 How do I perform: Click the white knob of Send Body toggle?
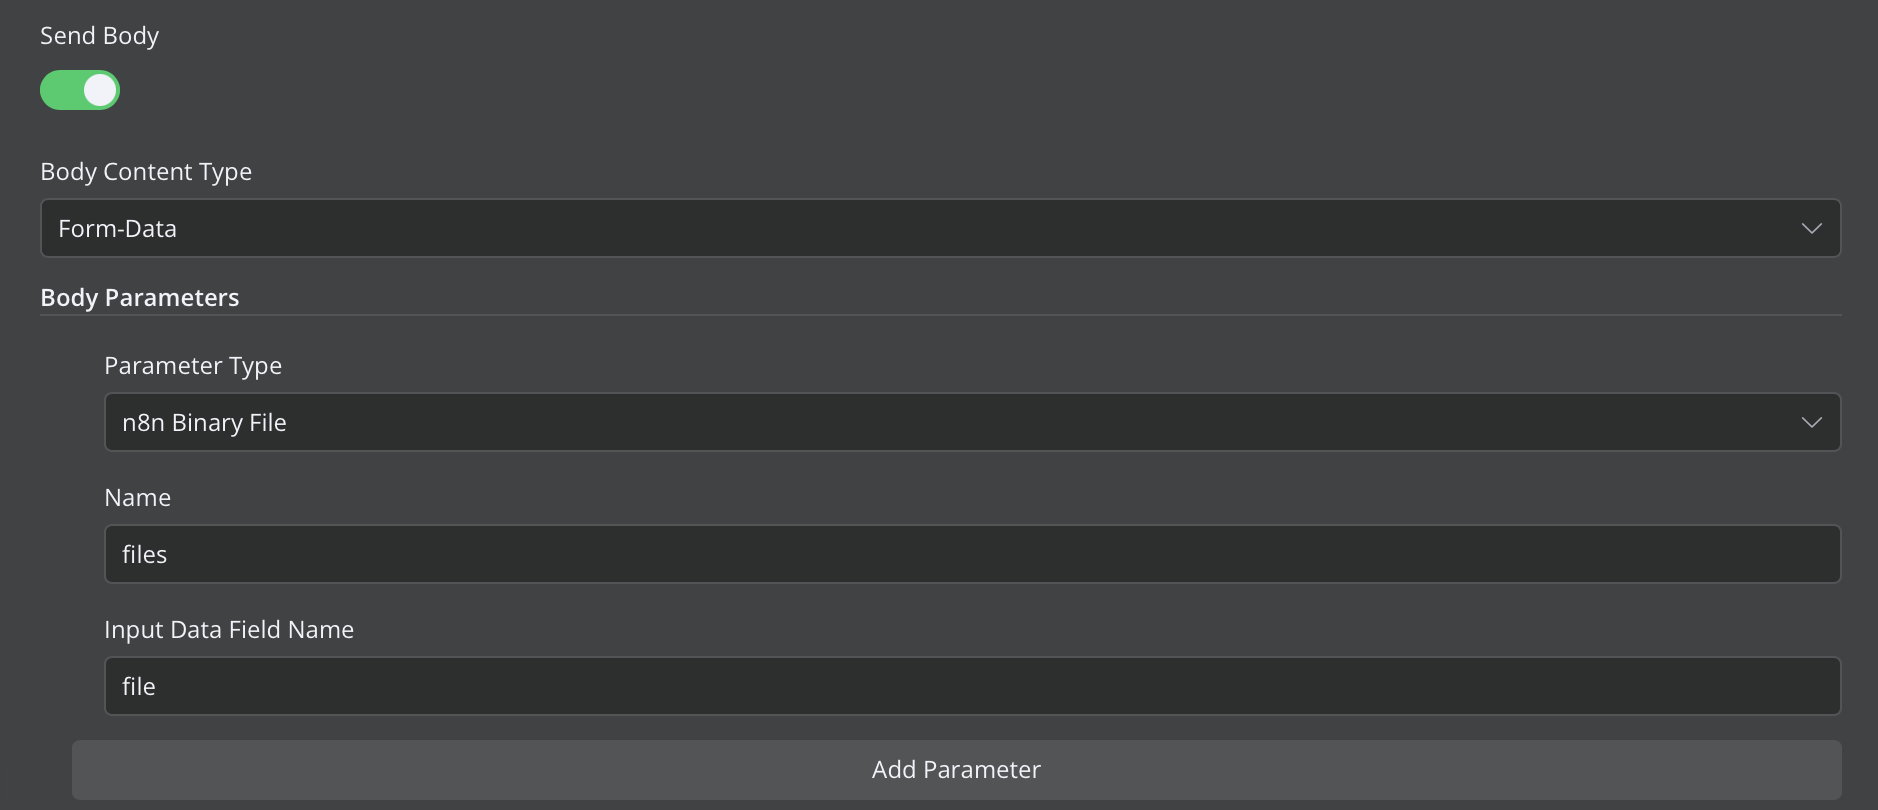(100, 90)
